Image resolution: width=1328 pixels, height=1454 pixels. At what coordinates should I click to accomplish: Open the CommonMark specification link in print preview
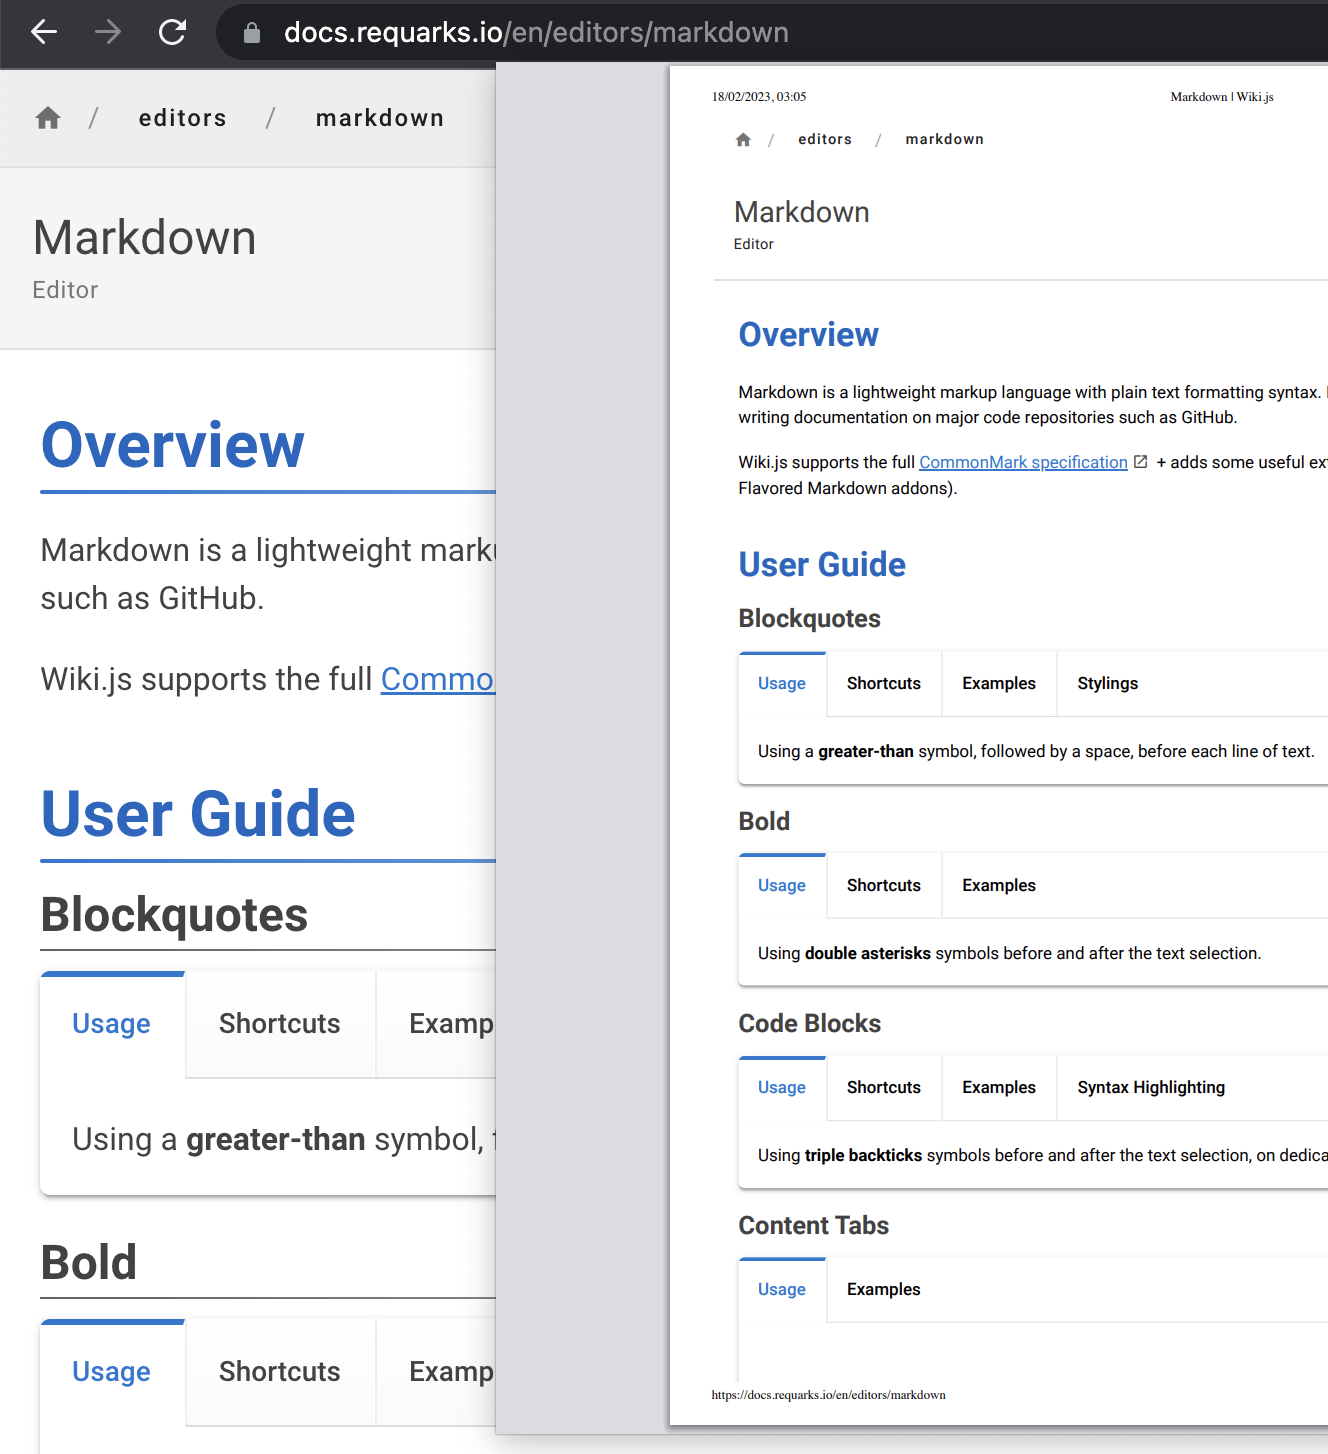point(1023,462)
